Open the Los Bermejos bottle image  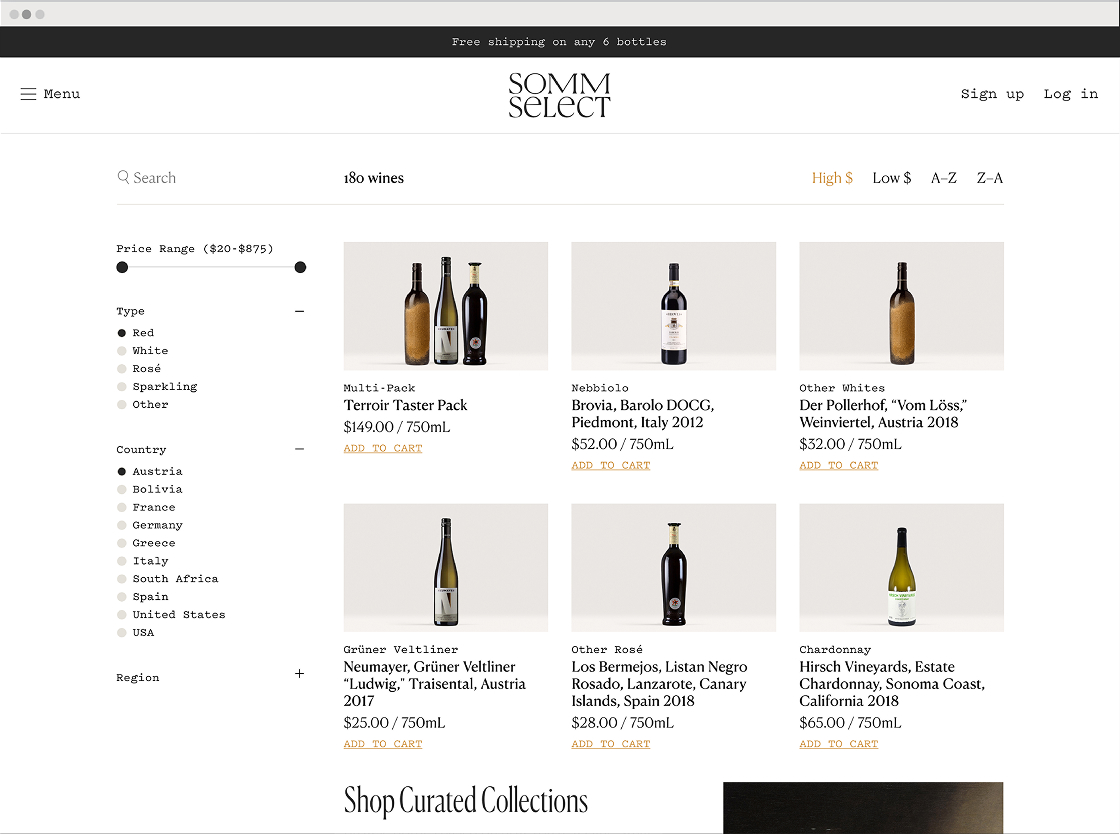pyautogui.click(x=674, y=568)
